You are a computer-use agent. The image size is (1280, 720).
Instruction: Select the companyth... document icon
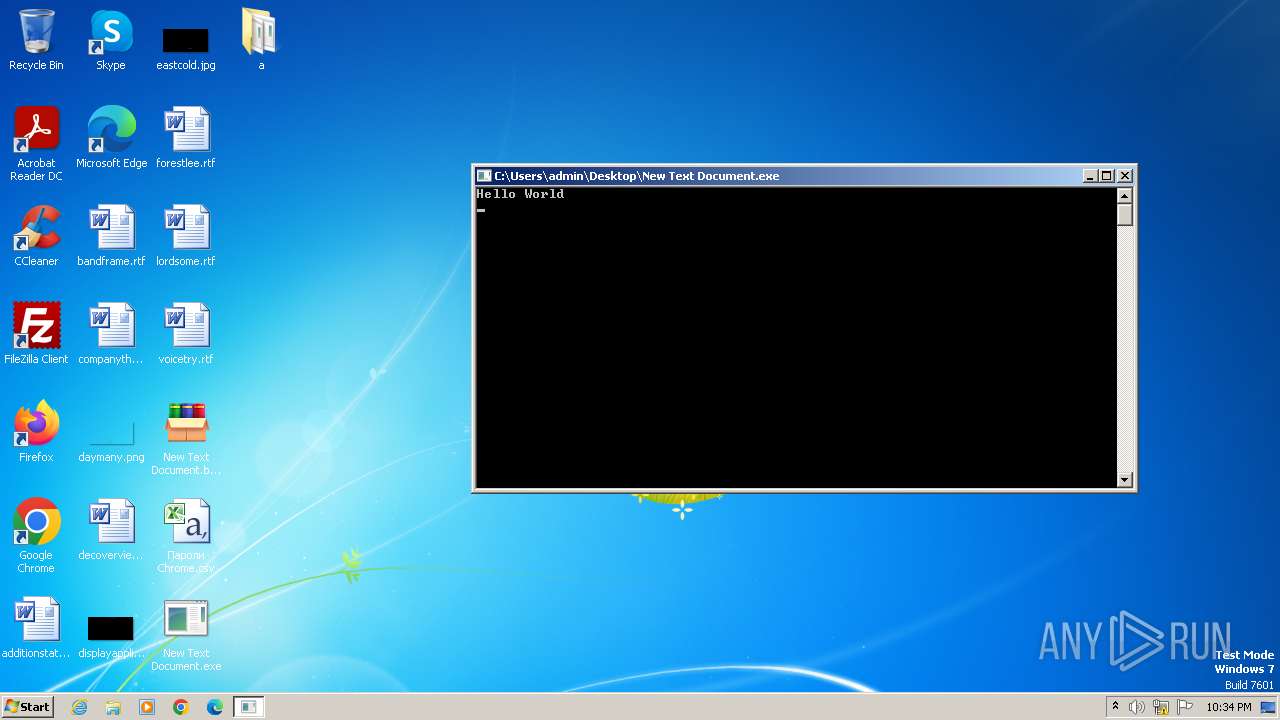coord(111,334)
